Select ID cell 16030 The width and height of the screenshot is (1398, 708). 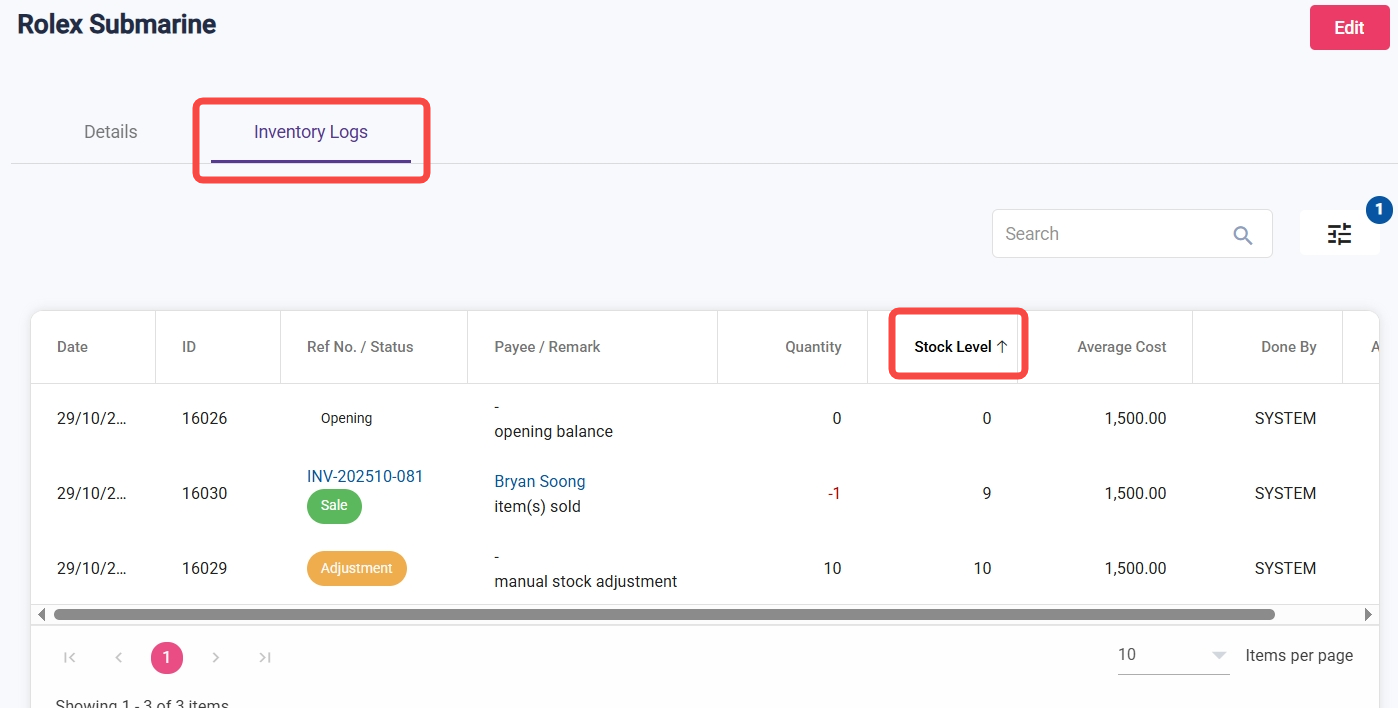click(x=204, y=493)
